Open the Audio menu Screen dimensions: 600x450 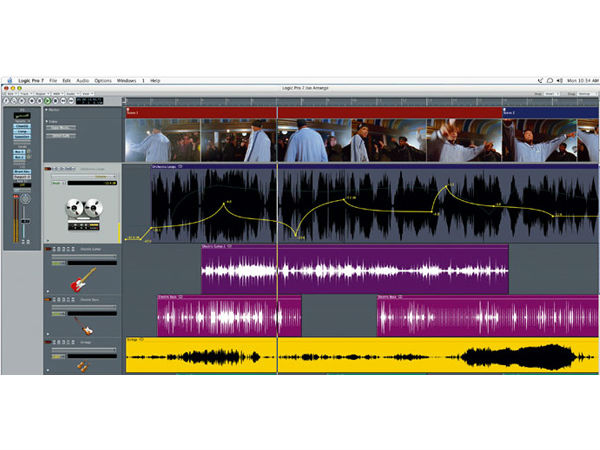click(83, 80)
